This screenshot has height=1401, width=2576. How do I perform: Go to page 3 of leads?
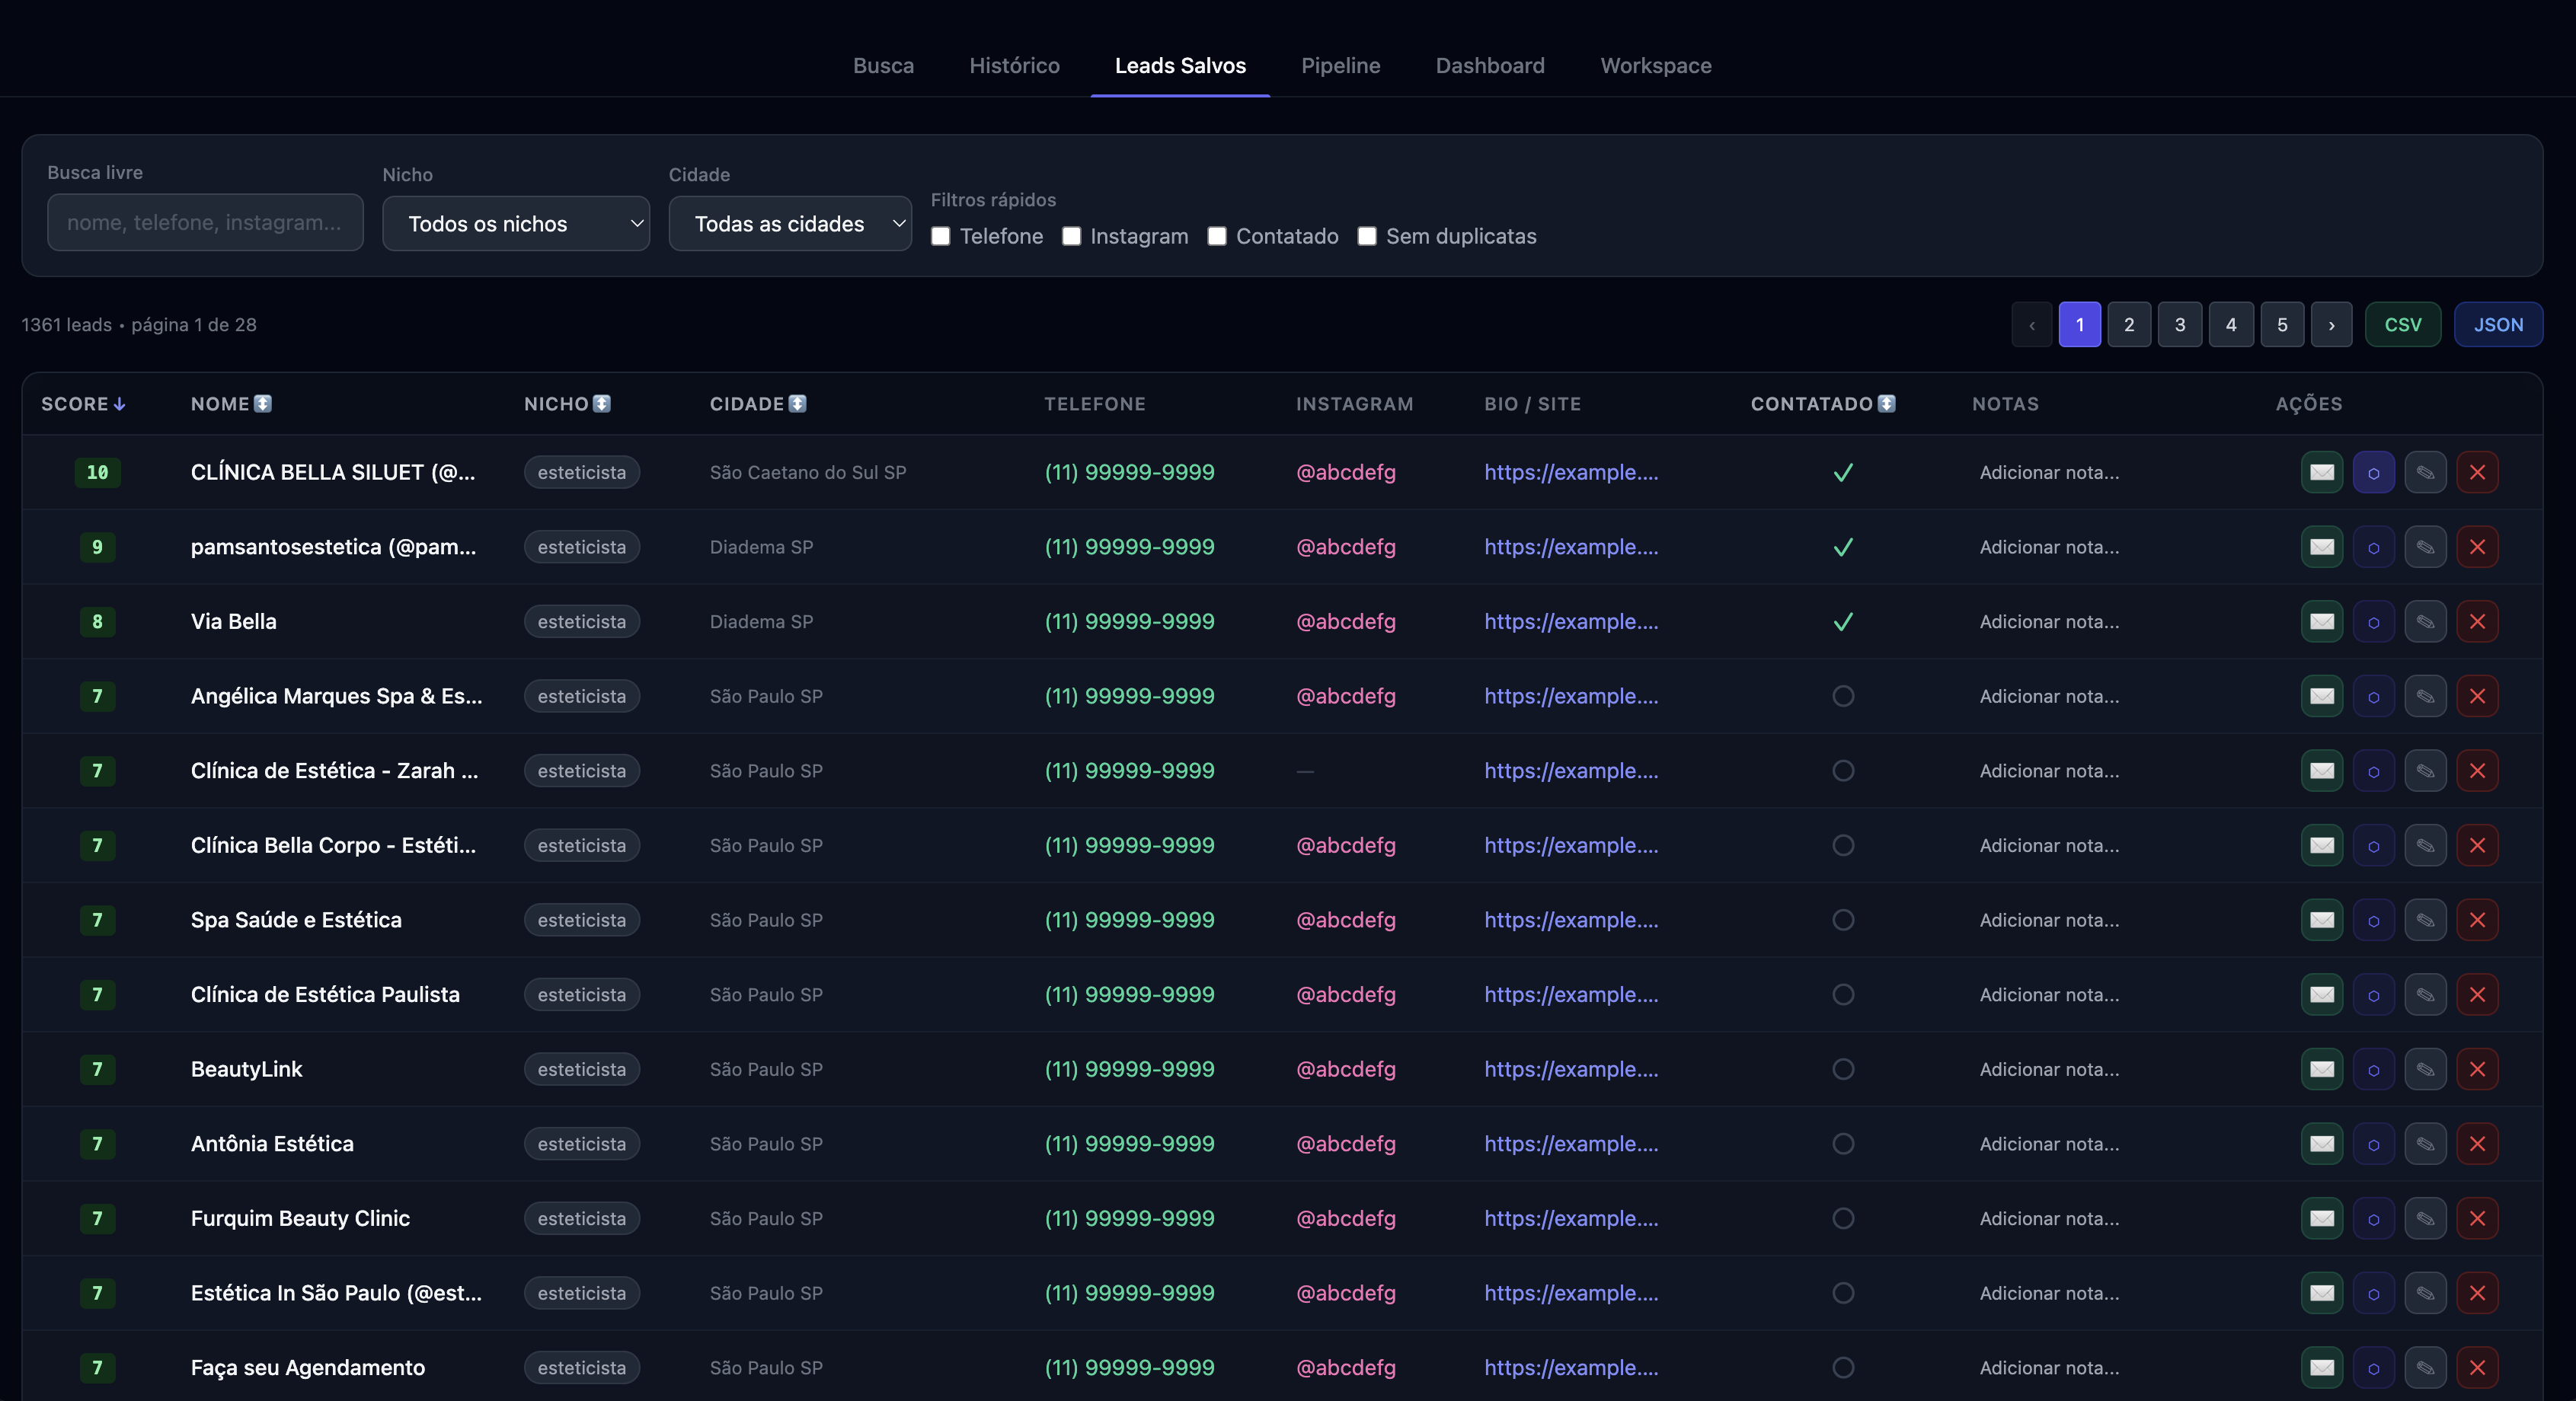pos(2180,324)
